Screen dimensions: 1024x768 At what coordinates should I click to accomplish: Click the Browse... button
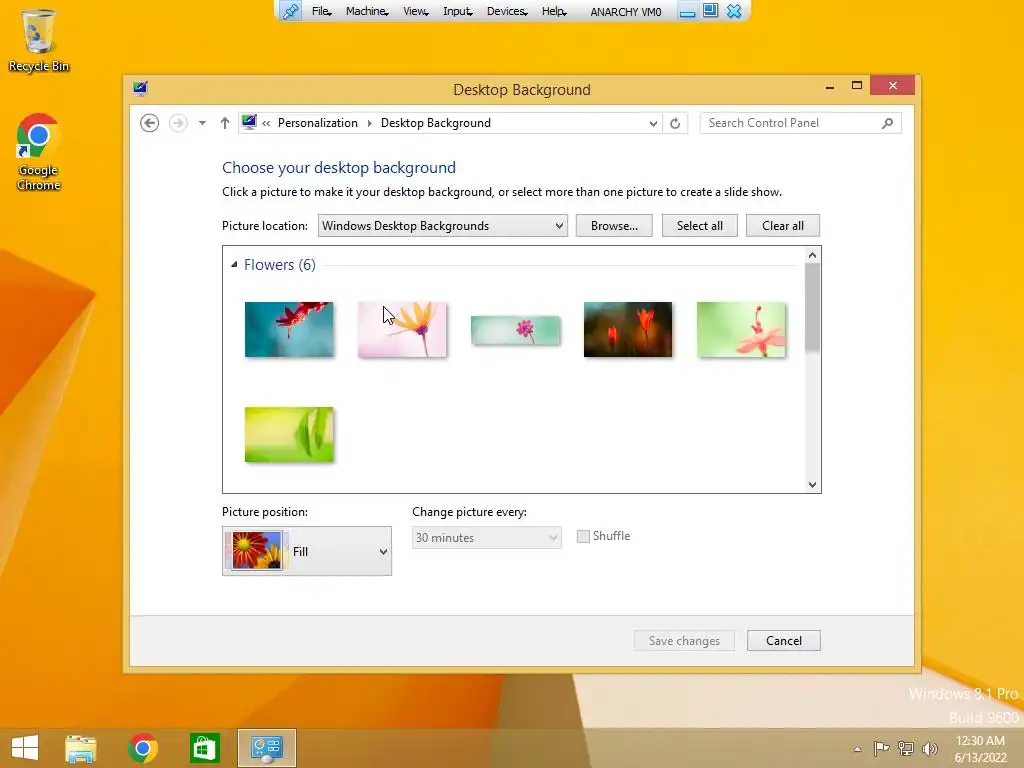(x=614, y=226)
